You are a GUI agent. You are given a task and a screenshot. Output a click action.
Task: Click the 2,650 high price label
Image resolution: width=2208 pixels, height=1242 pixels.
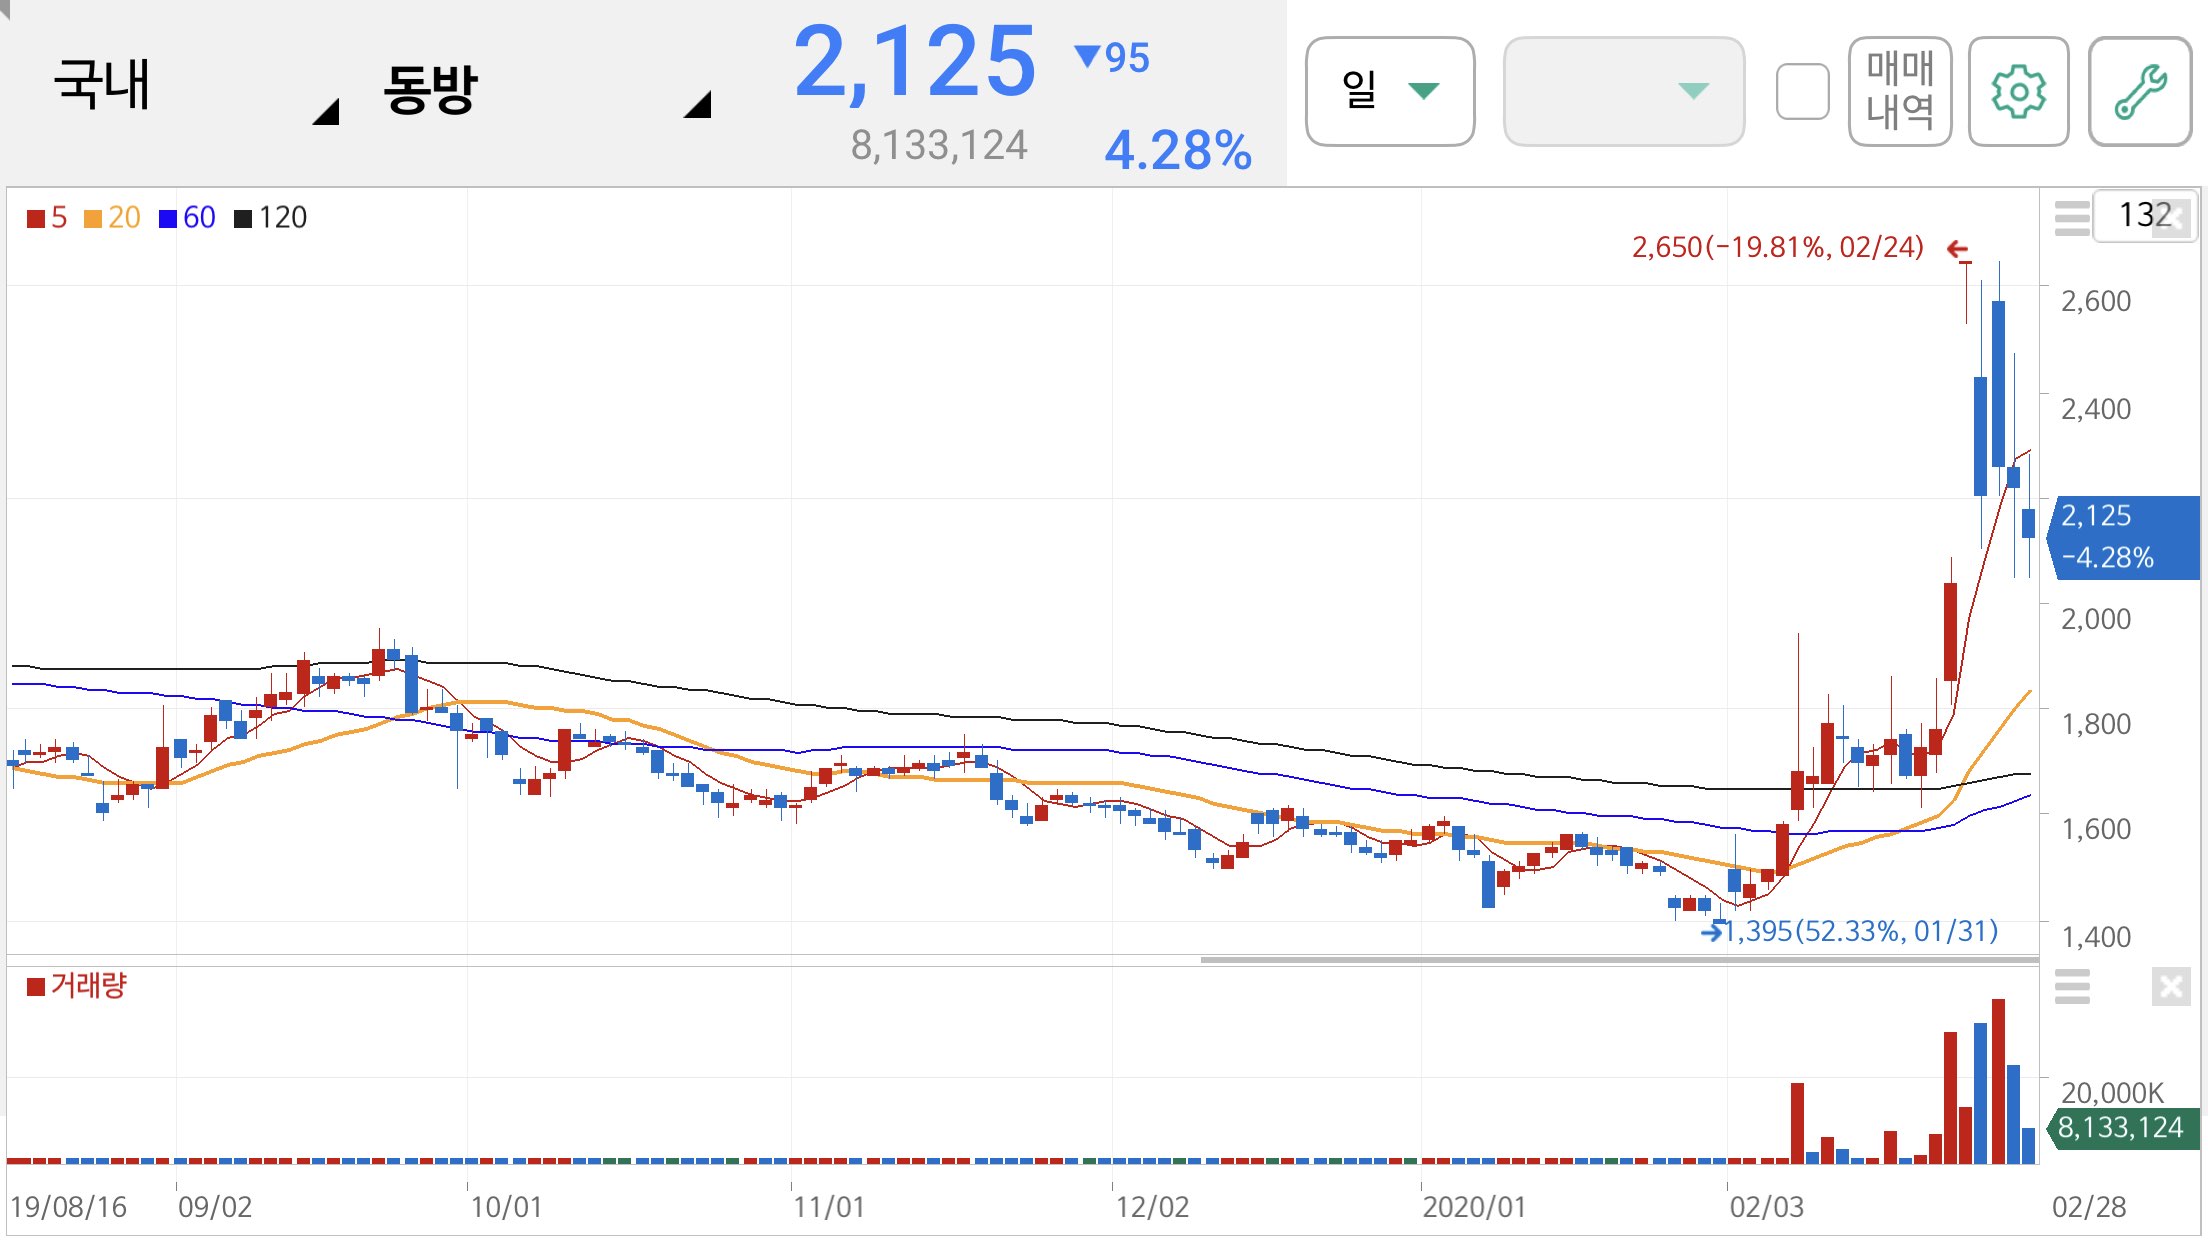point(1778,247)
